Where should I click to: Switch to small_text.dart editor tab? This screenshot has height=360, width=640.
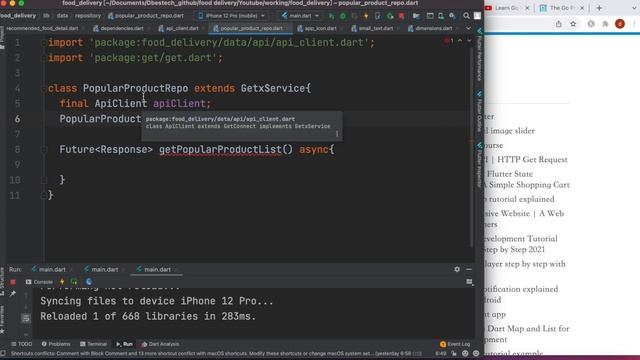(373, 29)
